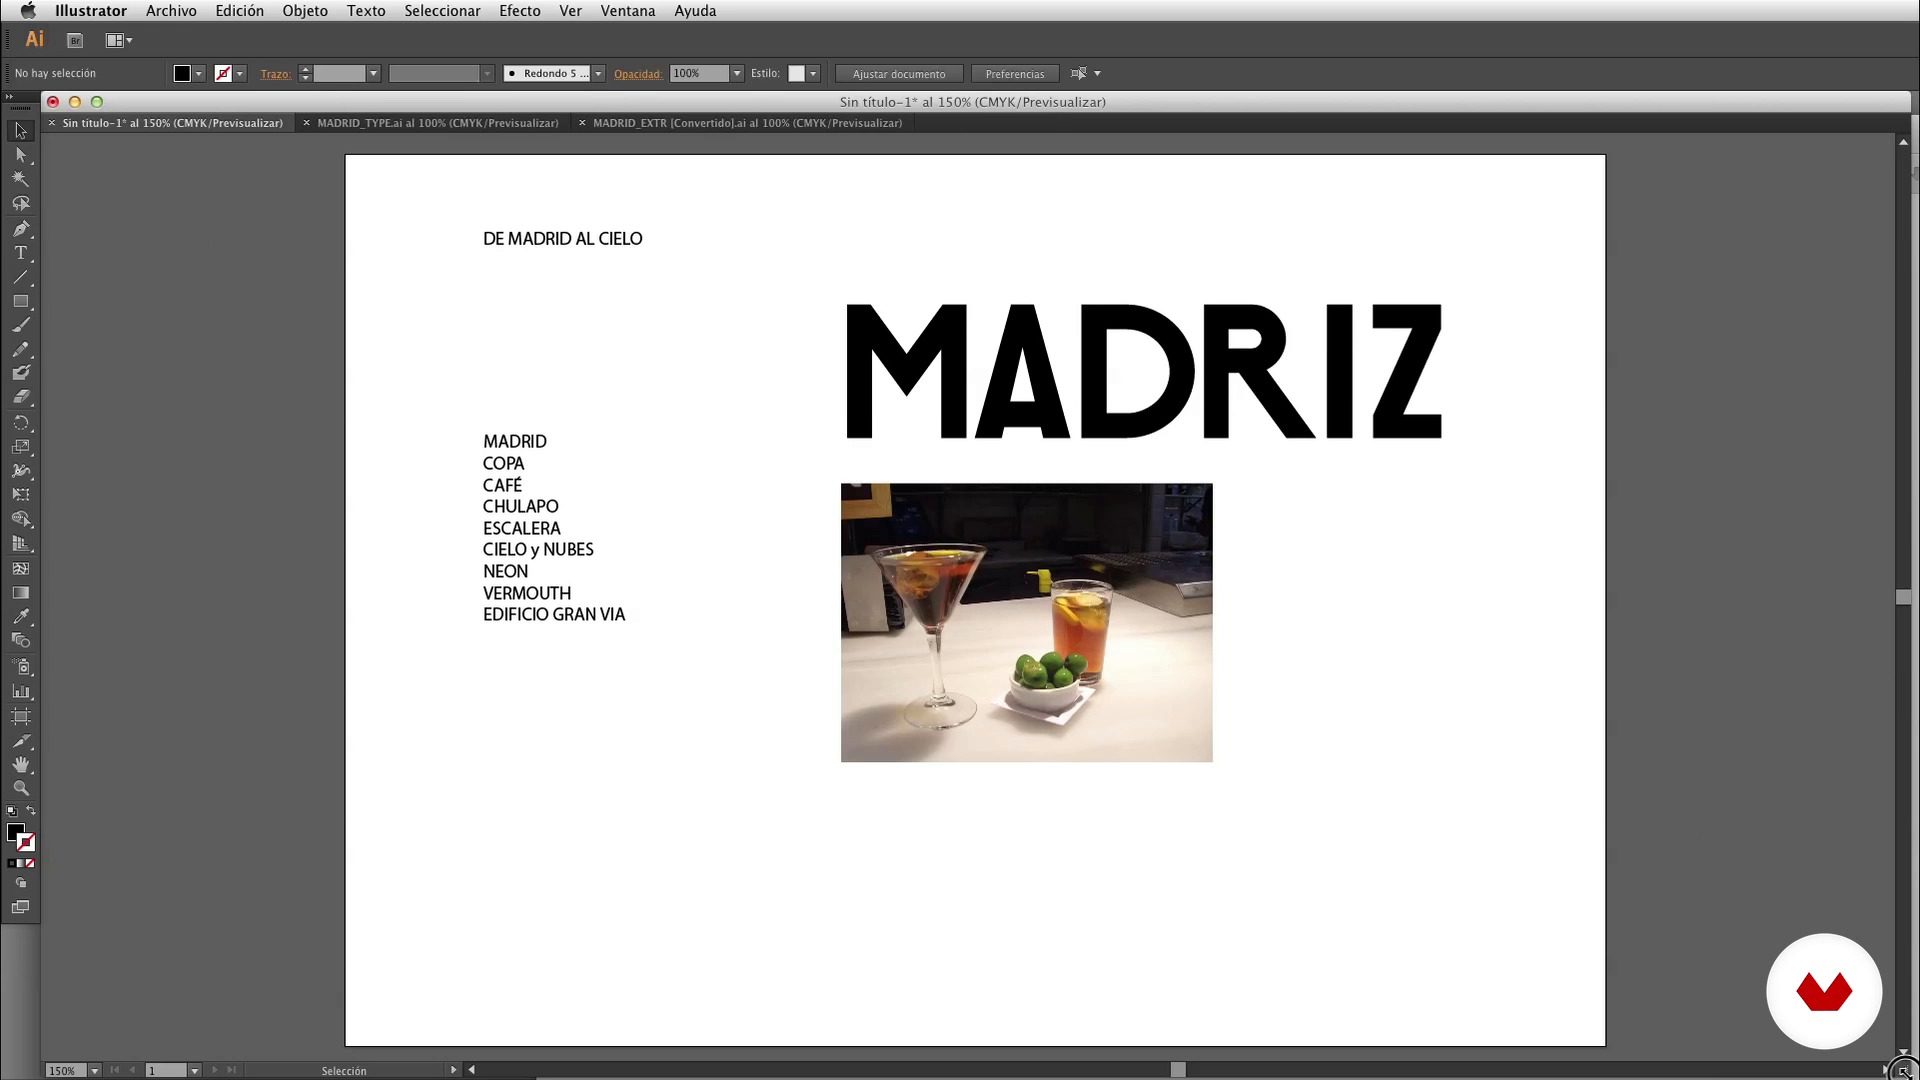Screen dimensions: 1920x1080
Task: Select the Pencil tool
Action: coord(21,349)
